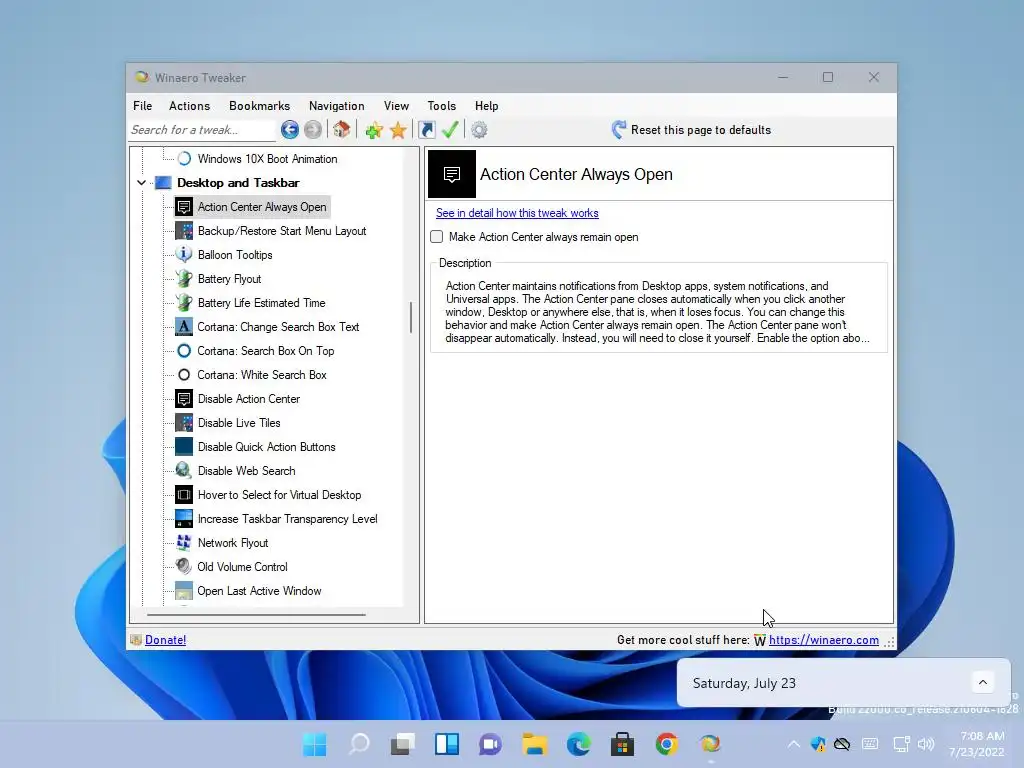Open the Chat taskbar icon
Viewport: 1024px width, 768px height.
[490, 744]
